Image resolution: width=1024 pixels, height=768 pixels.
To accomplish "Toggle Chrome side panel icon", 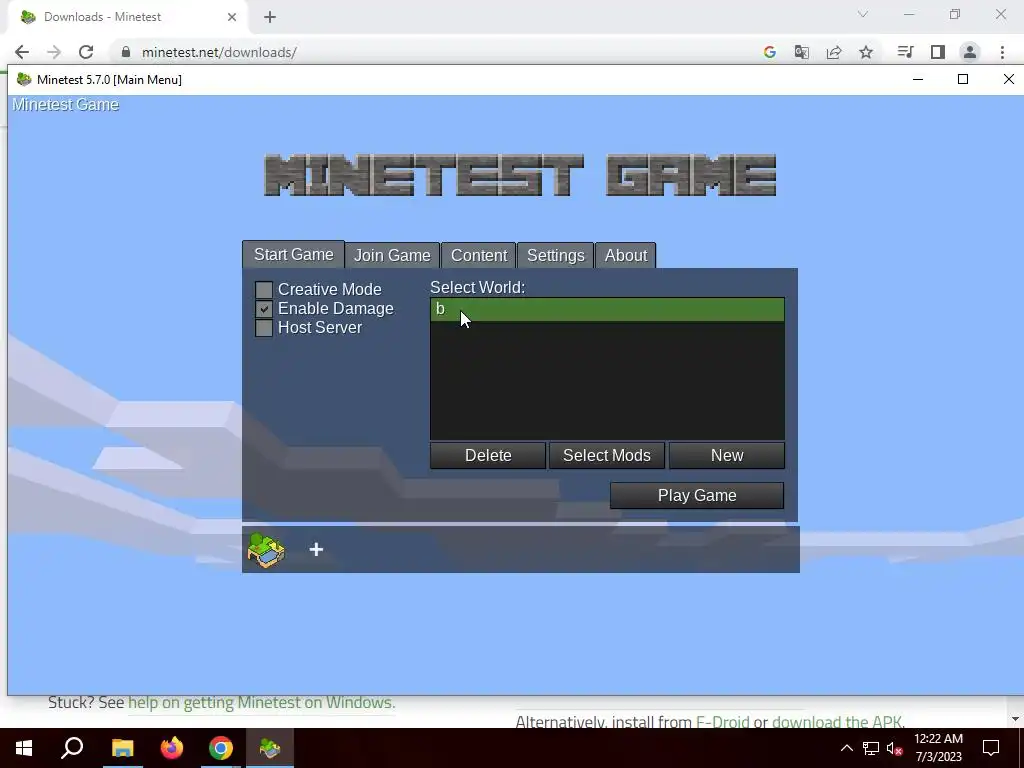I will pos(938,52).
